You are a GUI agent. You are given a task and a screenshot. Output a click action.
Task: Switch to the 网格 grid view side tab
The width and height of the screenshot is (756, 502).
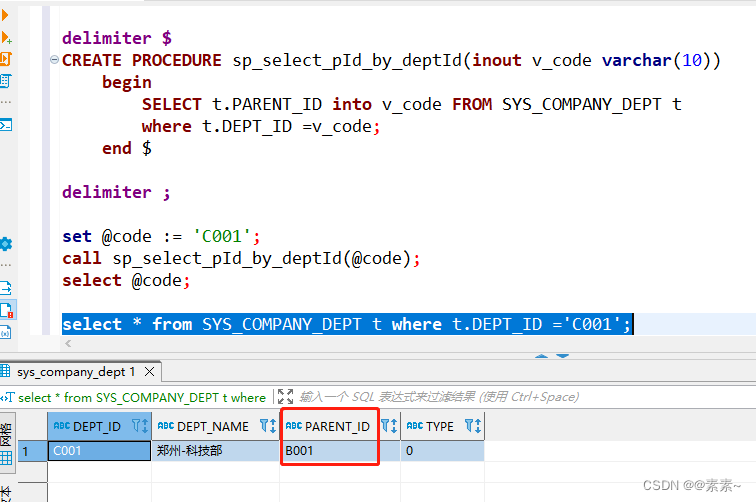7,444
